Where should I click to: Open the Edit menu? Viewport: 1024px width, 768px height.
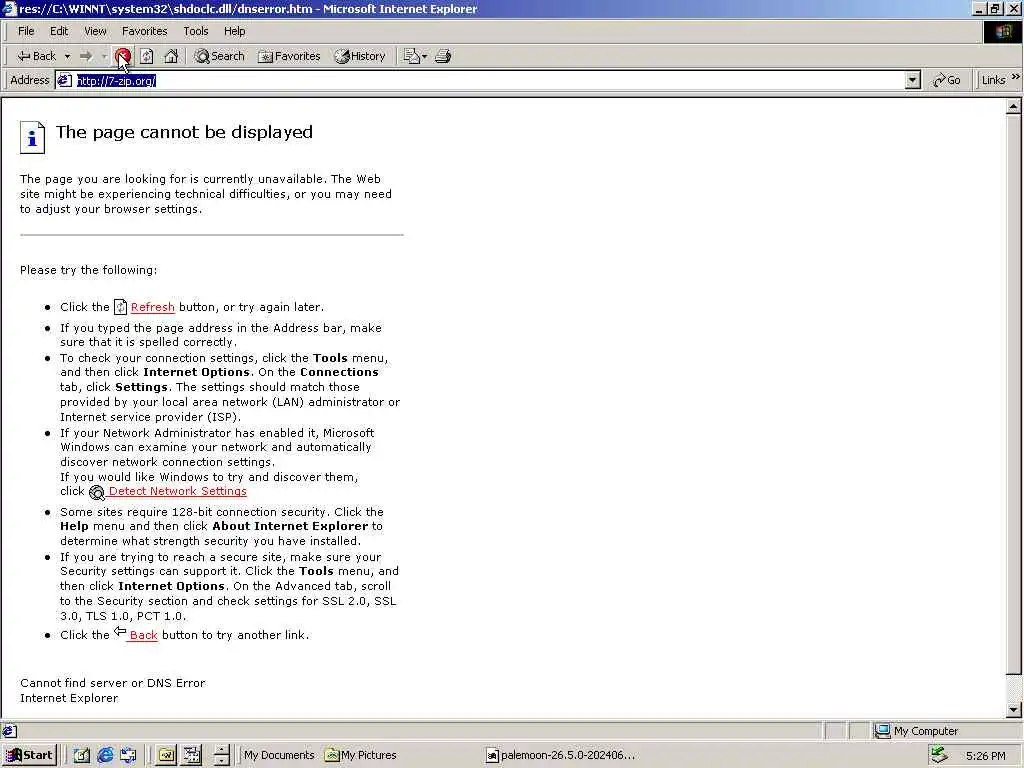(x=59, y=31)
